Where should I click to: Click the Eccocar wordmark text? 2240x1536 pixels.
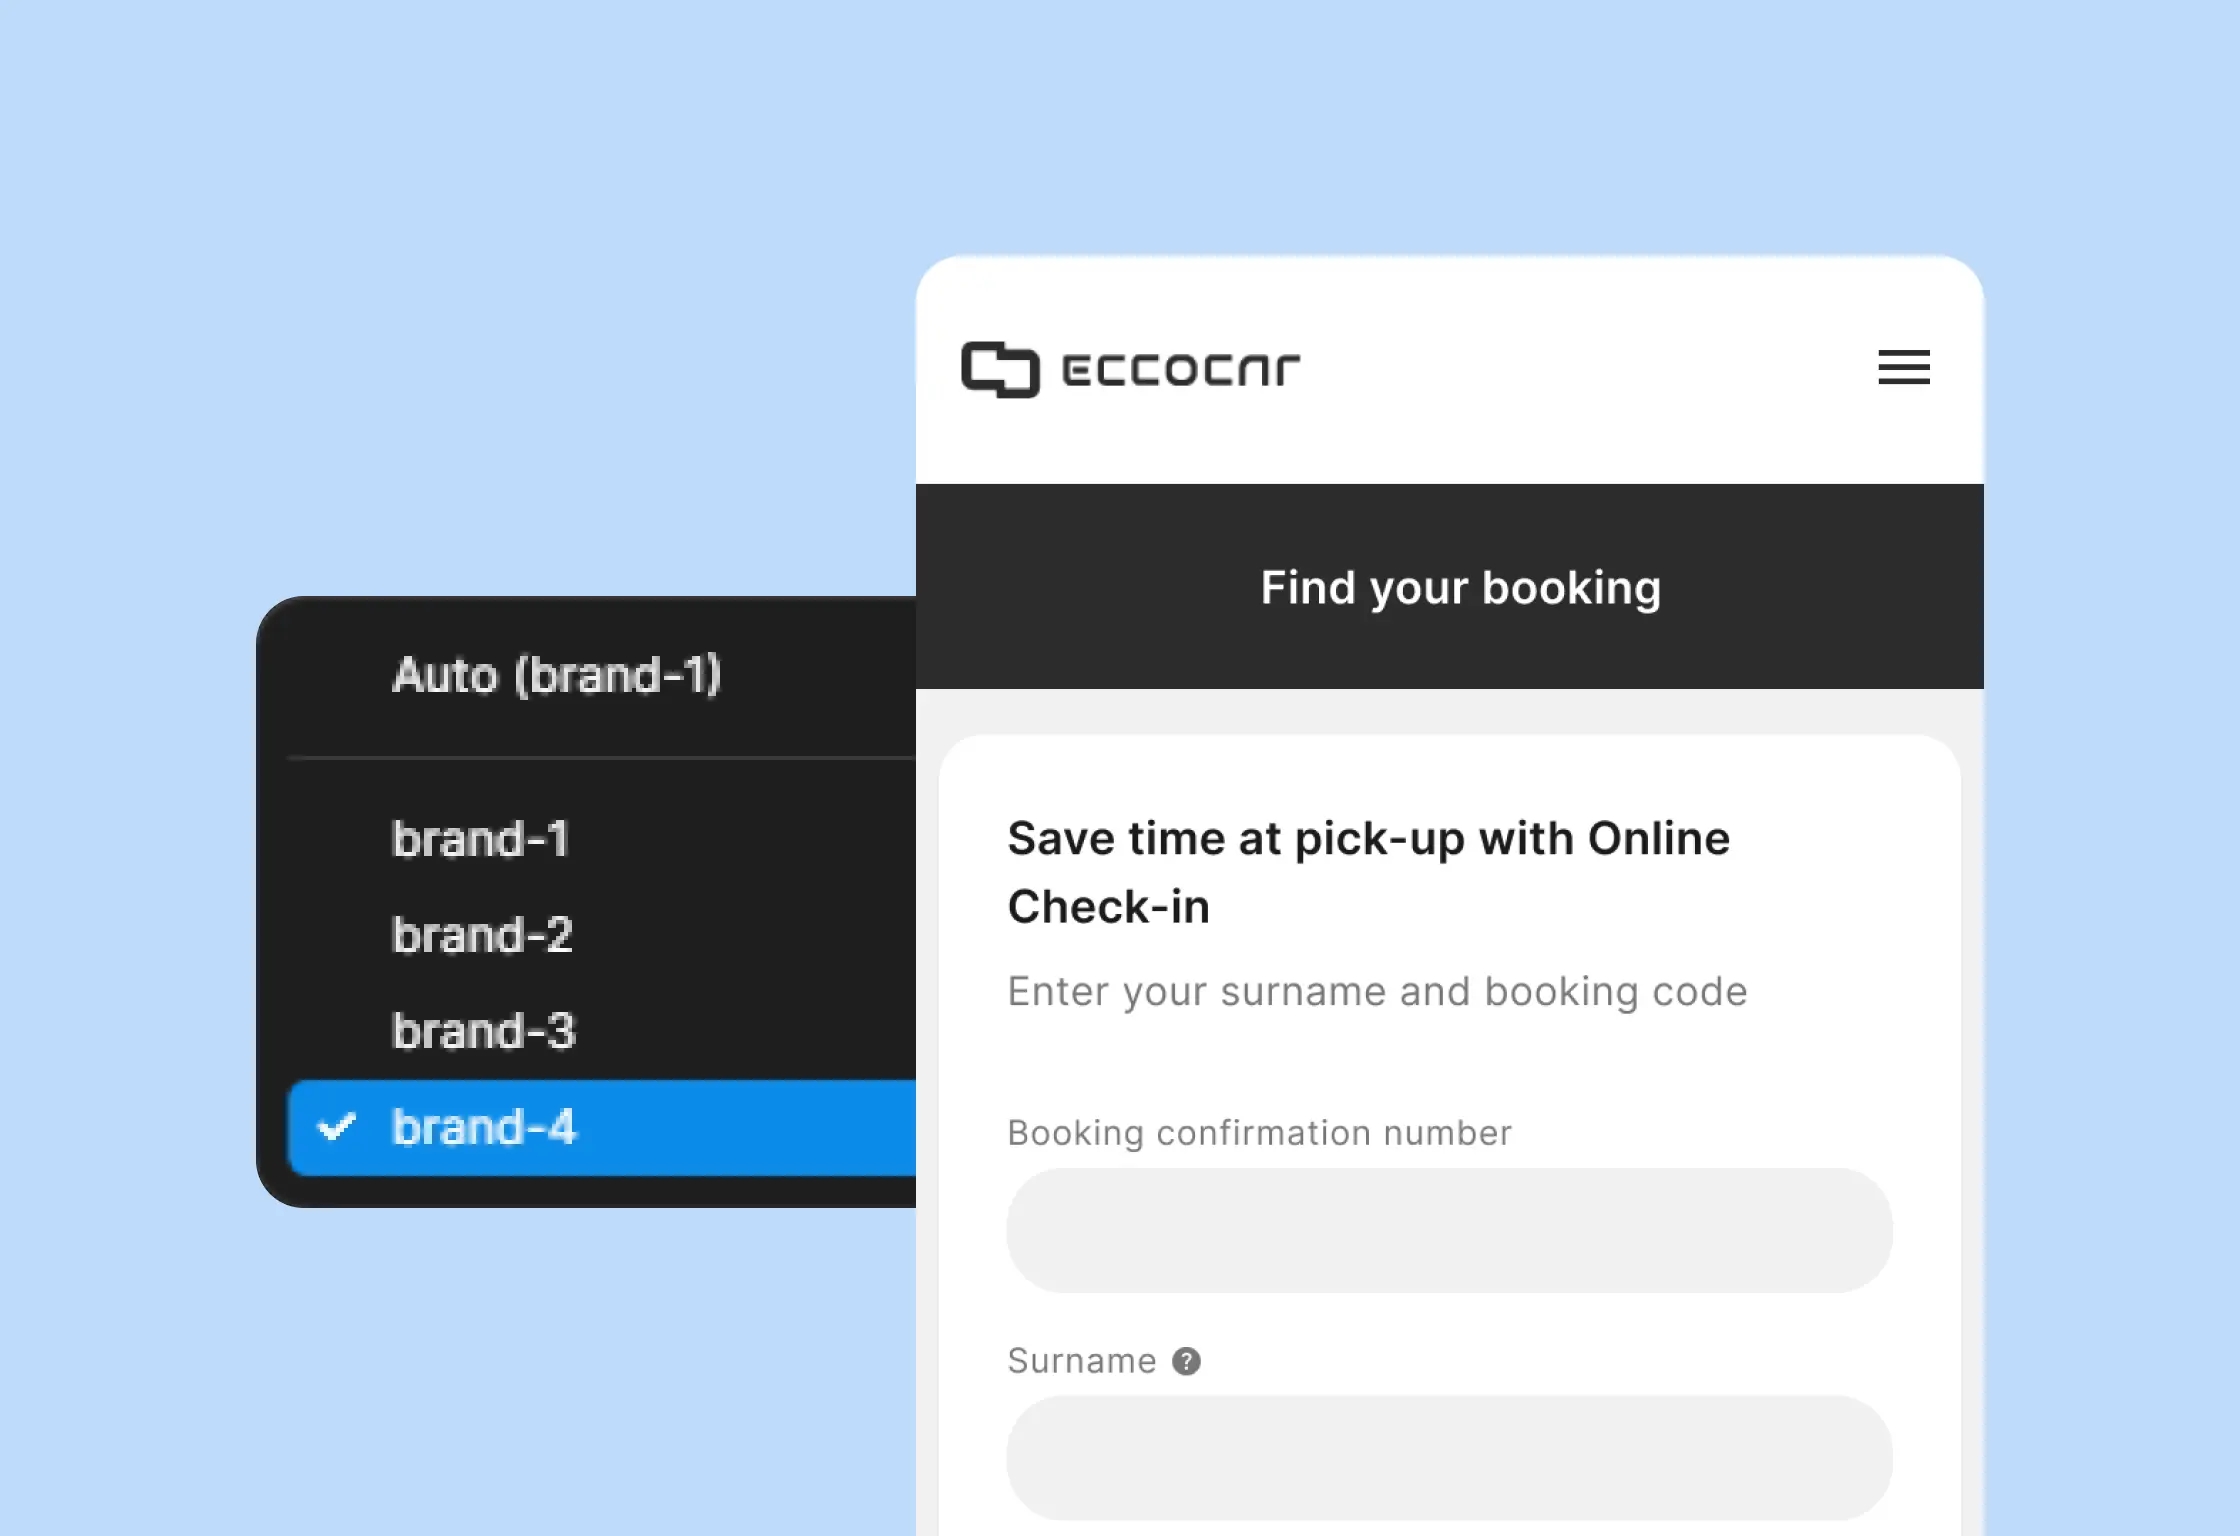point(1181,369)
